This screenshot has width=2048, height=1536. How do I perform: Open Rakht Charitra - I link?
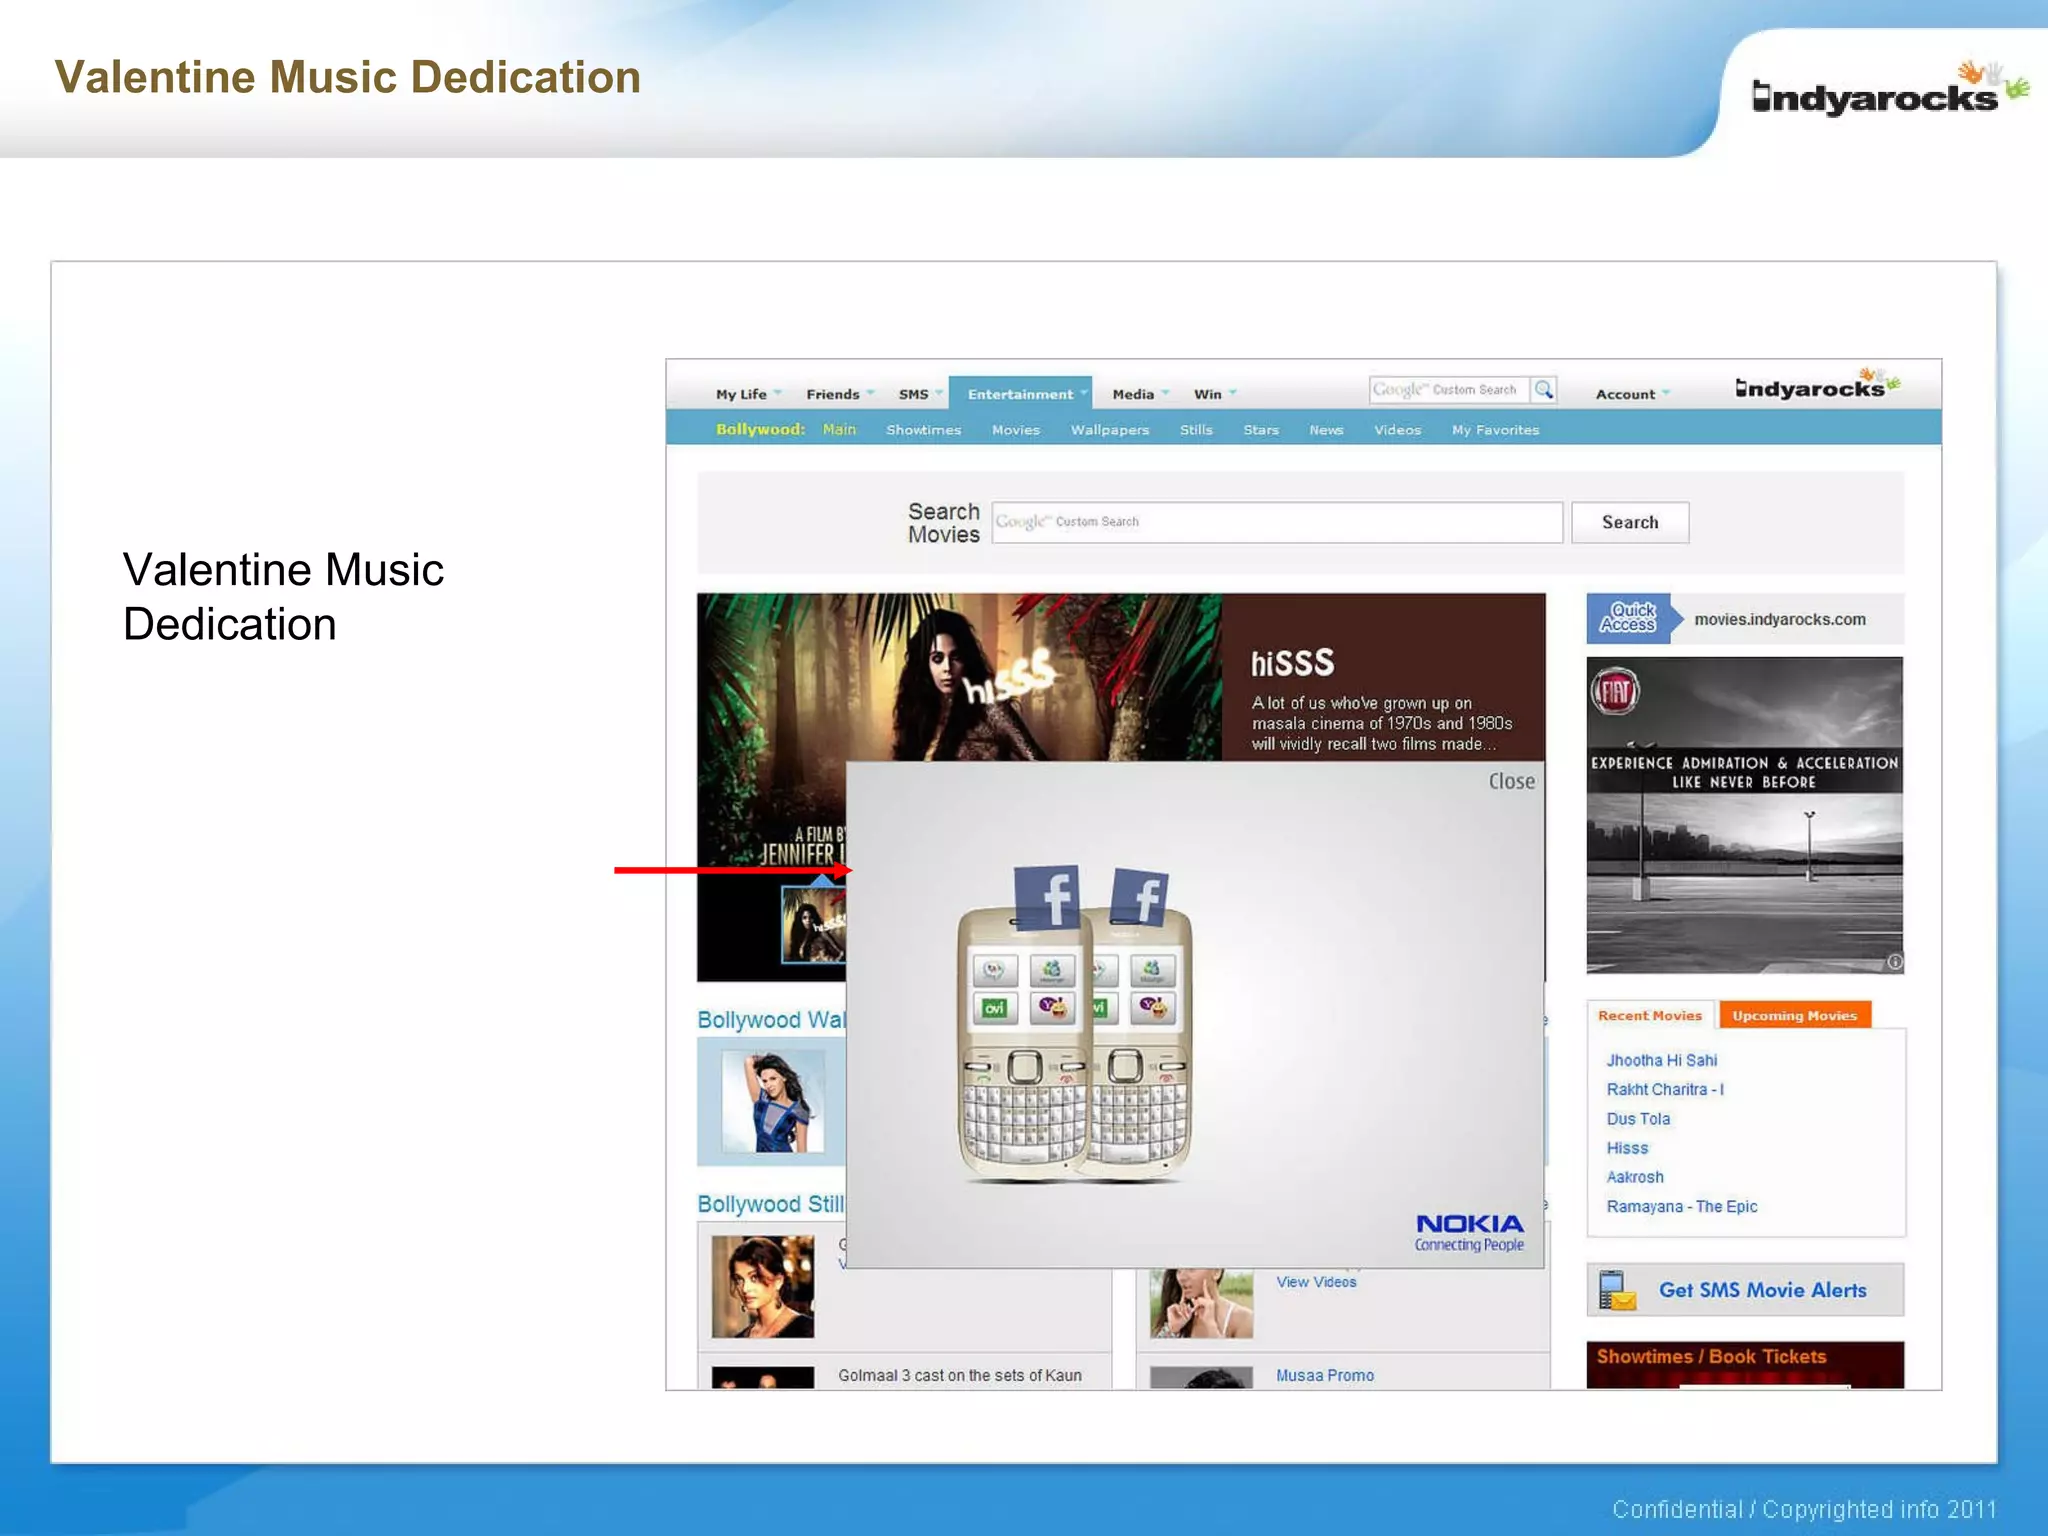pyautogui.click(x=1665, y=1089)
